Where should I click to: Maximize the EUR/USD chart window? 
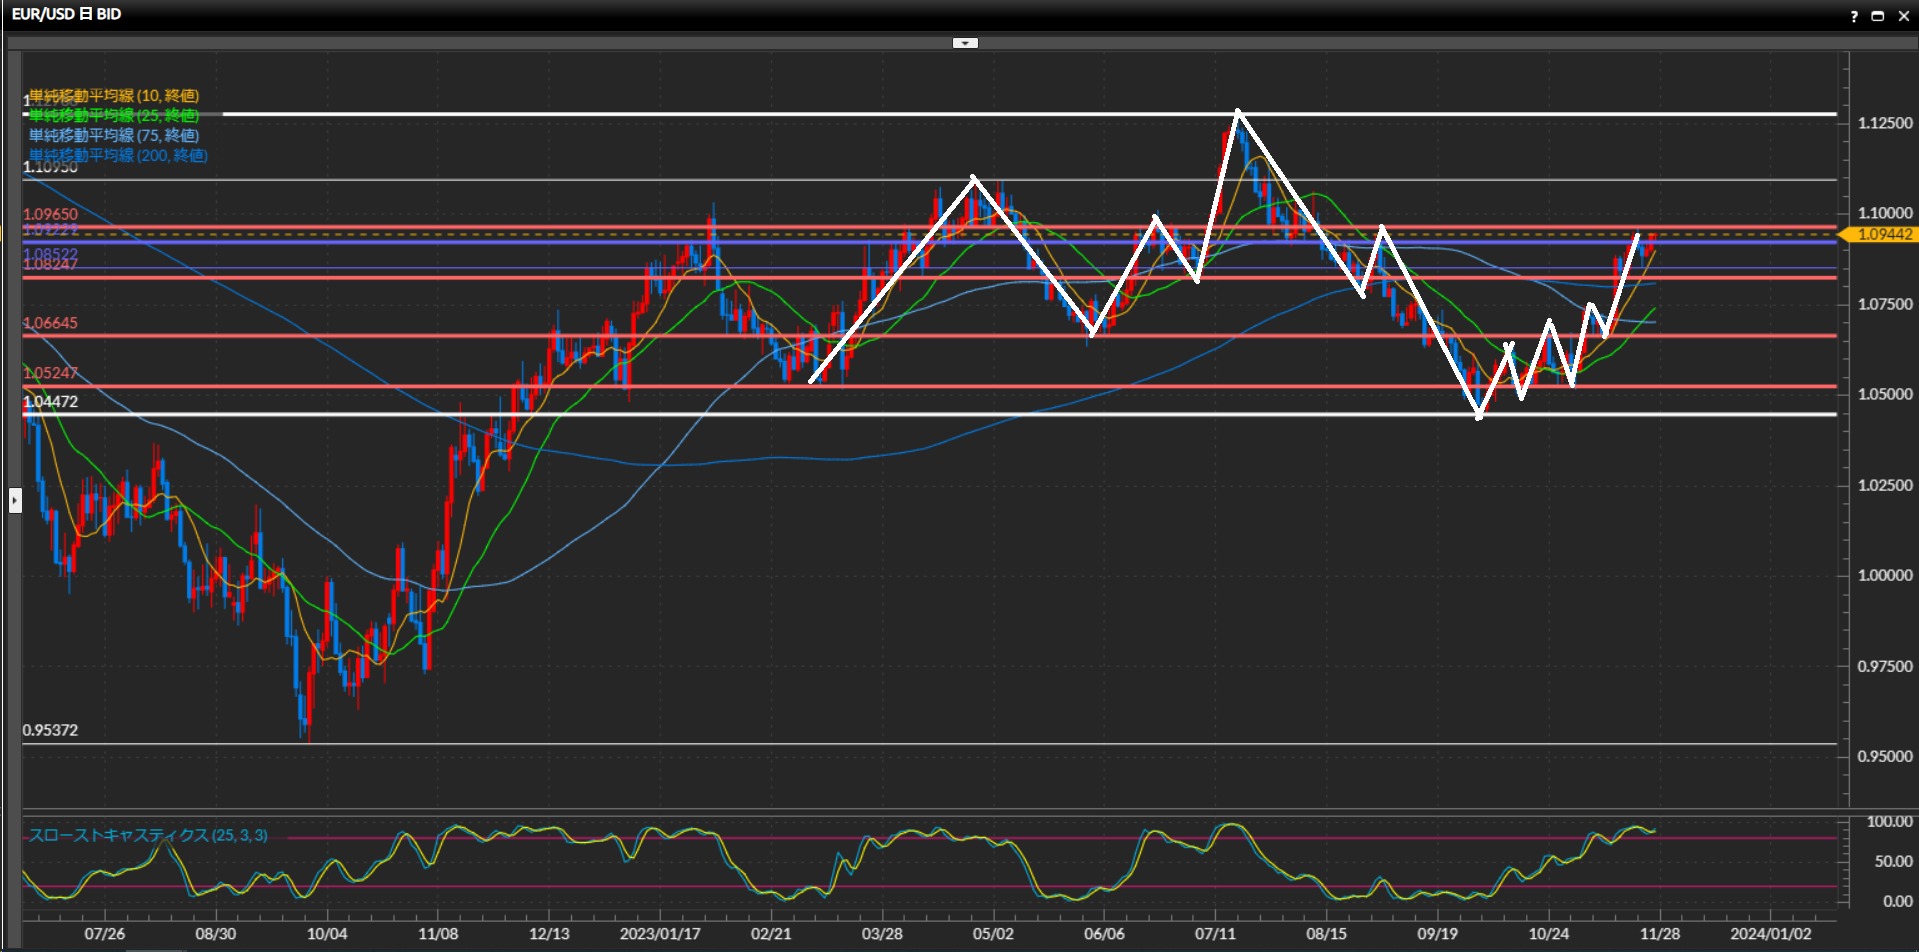tap(1877, 15)
